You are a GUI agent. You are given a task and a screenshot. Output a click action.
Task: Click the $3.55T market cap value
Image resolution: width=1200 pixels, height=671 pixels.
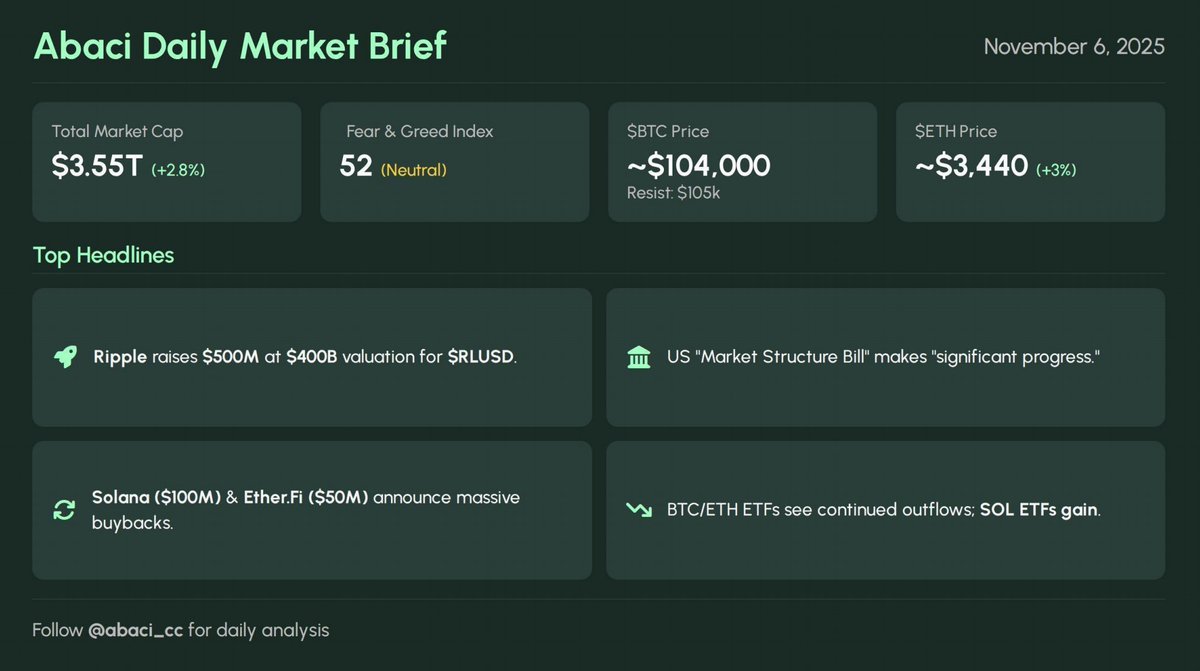[97, 167]
